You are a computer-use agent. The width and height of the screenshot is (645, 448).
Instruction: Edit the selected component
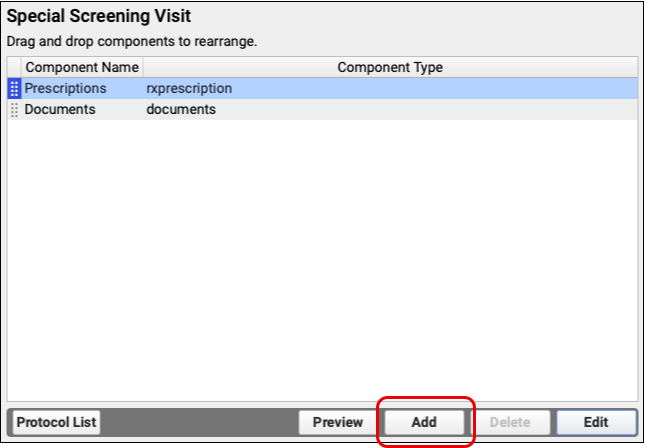click(596, 422)
